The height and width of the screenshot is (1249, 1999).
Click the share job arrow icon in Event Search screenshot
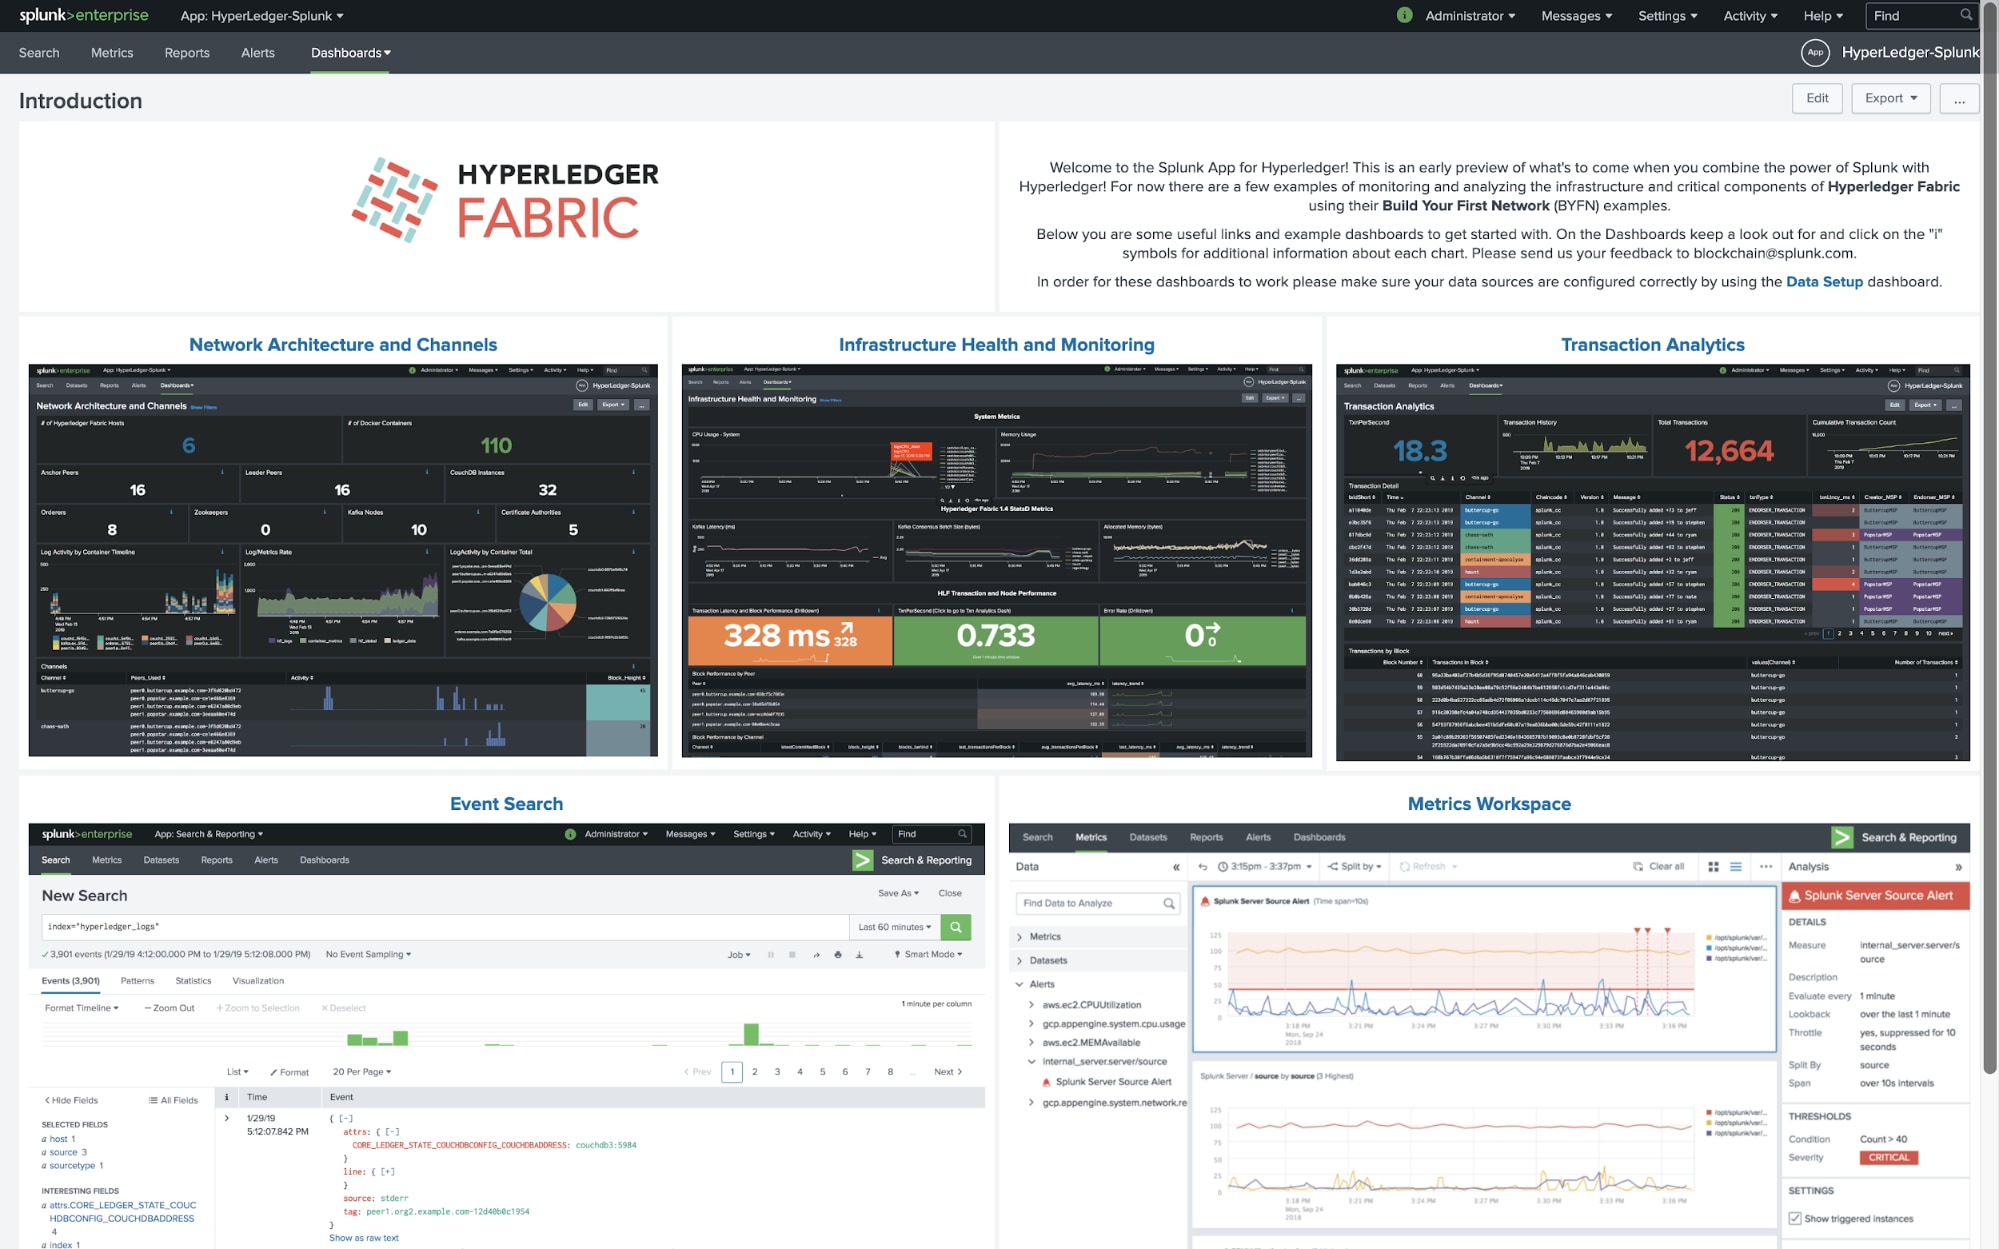[x=816, y=954]
